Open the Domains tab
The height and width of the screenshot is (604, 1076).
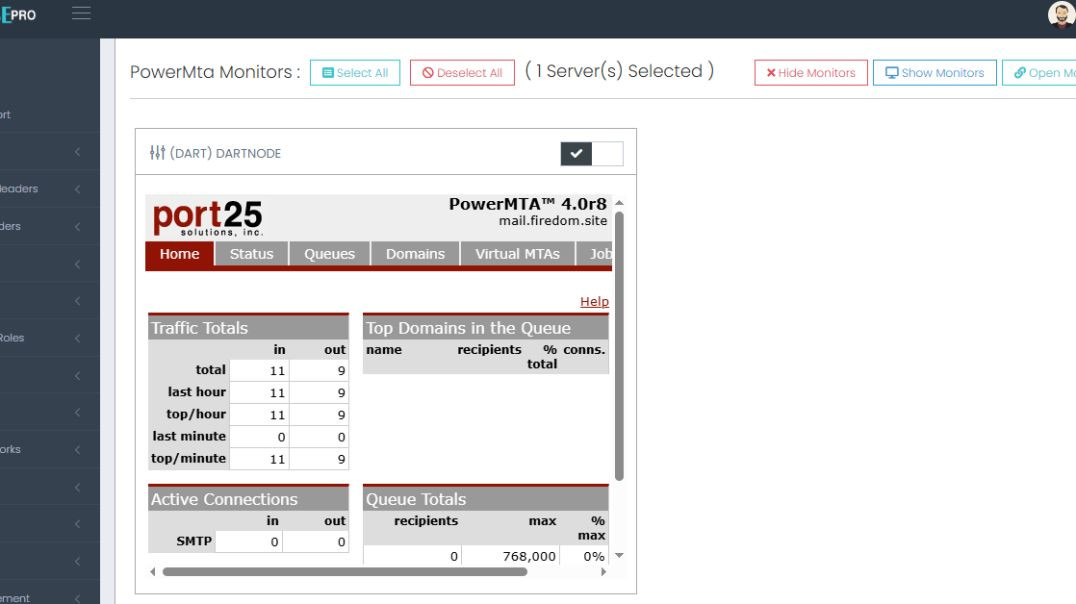click(415, 254)
